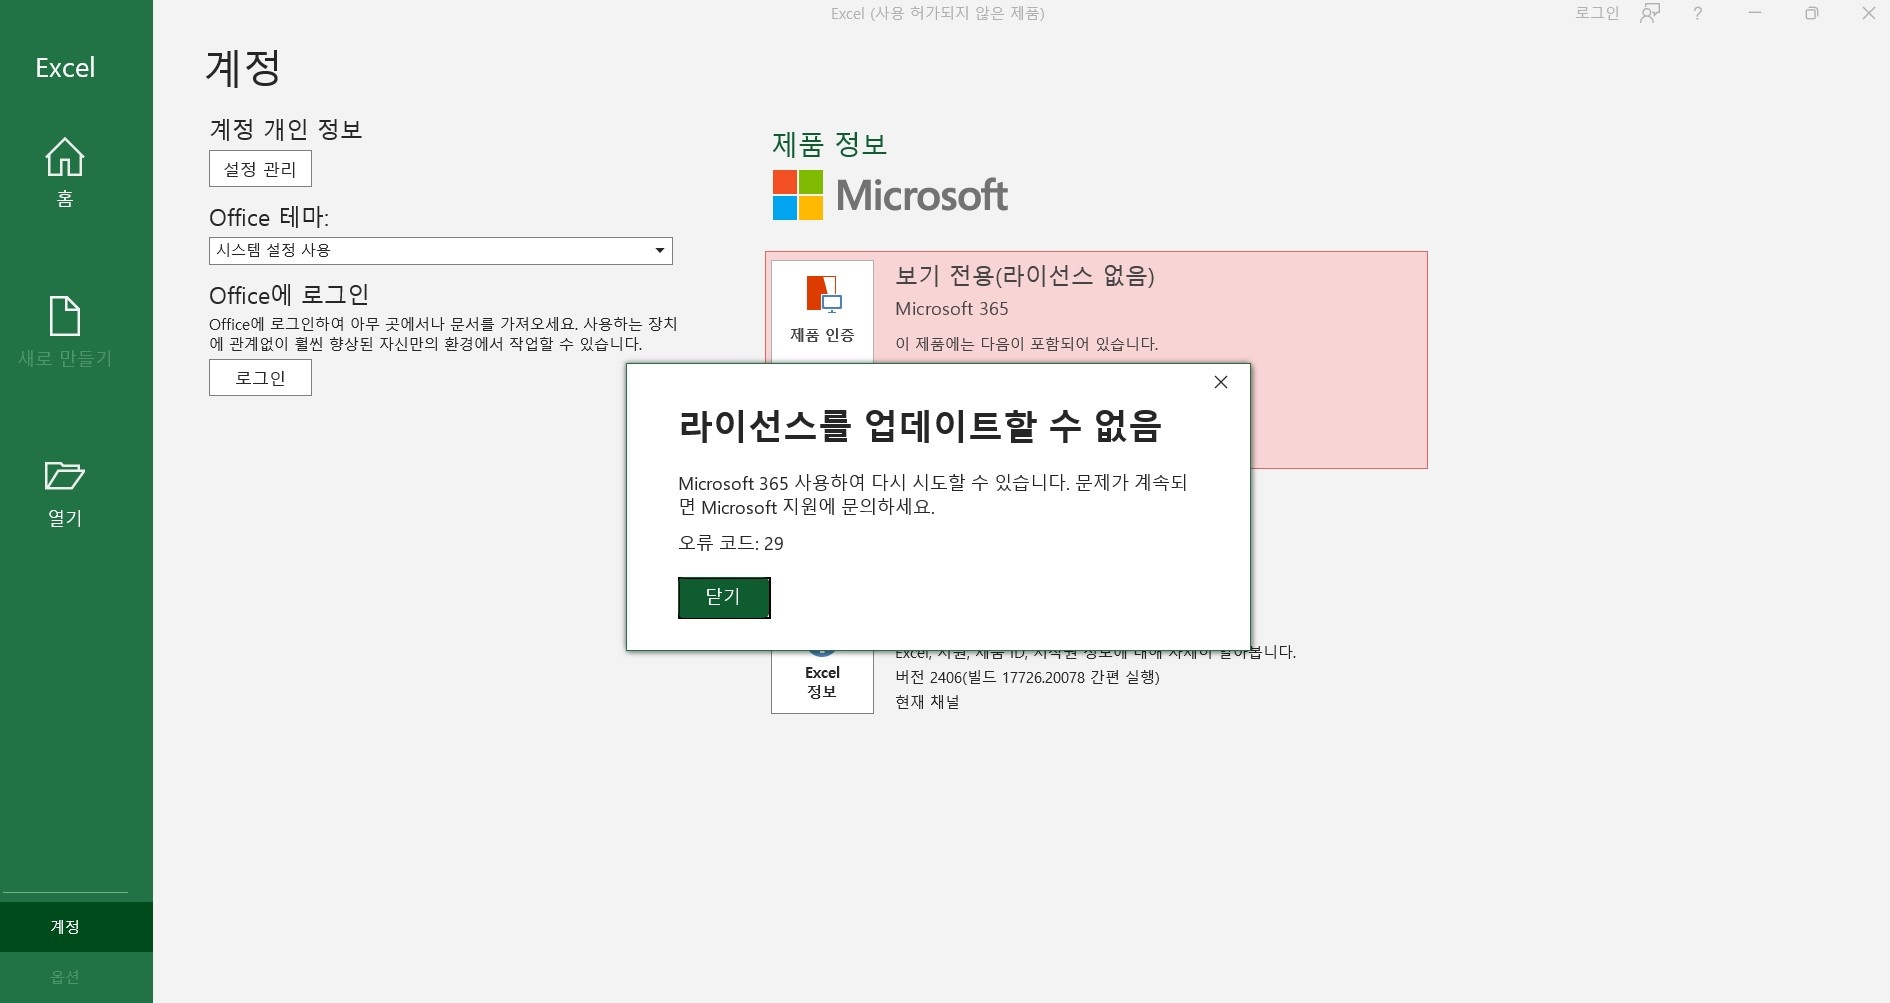The image size is (1890, 1003).
Task: Click the Excel title in the sidebar
Action: (65, 67)
